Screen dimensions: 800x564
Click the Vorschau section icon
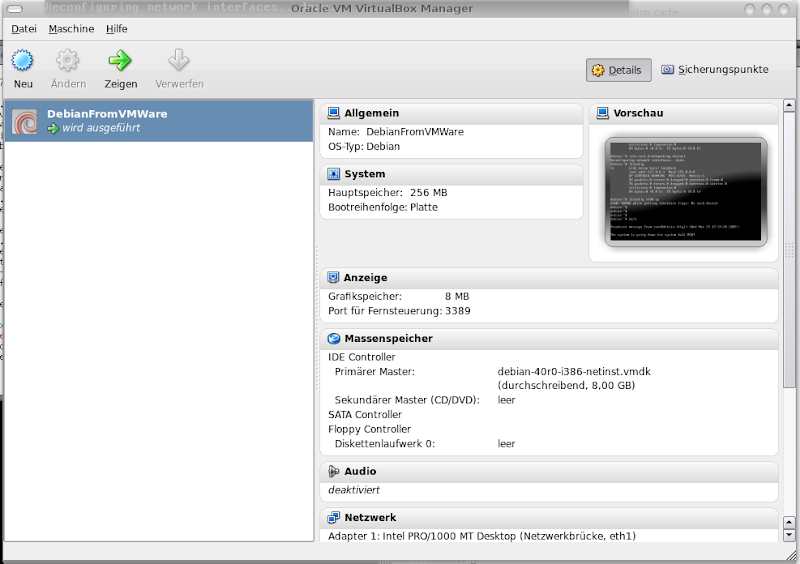(x=603, y=113)
